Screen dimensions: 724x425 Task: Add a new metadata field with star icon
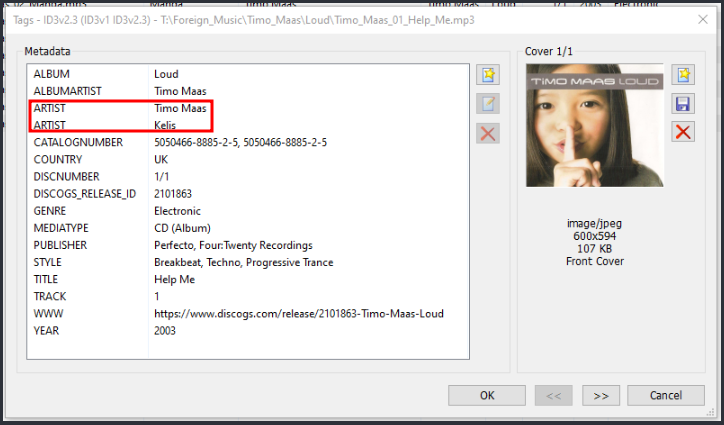(488, 74)
